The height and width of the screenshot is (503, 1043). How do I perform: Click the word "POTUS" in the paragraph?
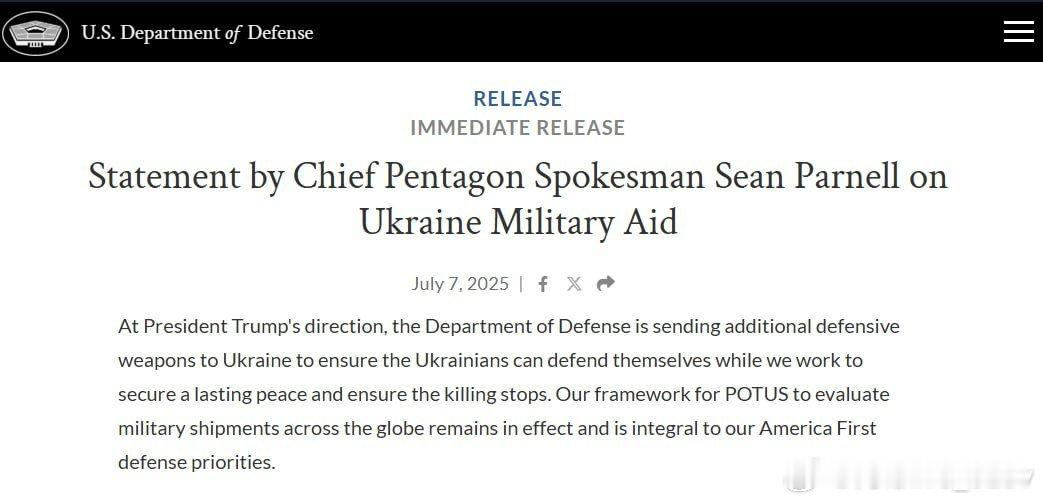[x=756, y=394]
